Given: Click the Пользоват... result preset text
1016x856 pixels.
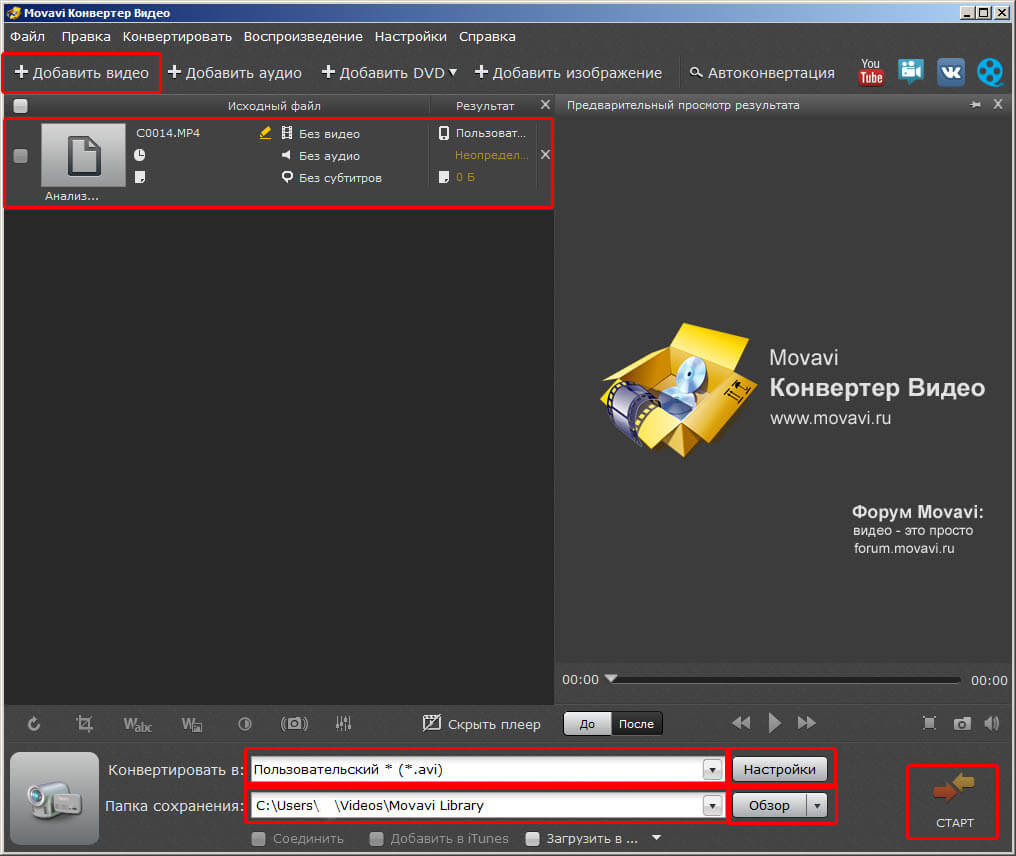Looking at the screenshot, I should pos(491,133).
